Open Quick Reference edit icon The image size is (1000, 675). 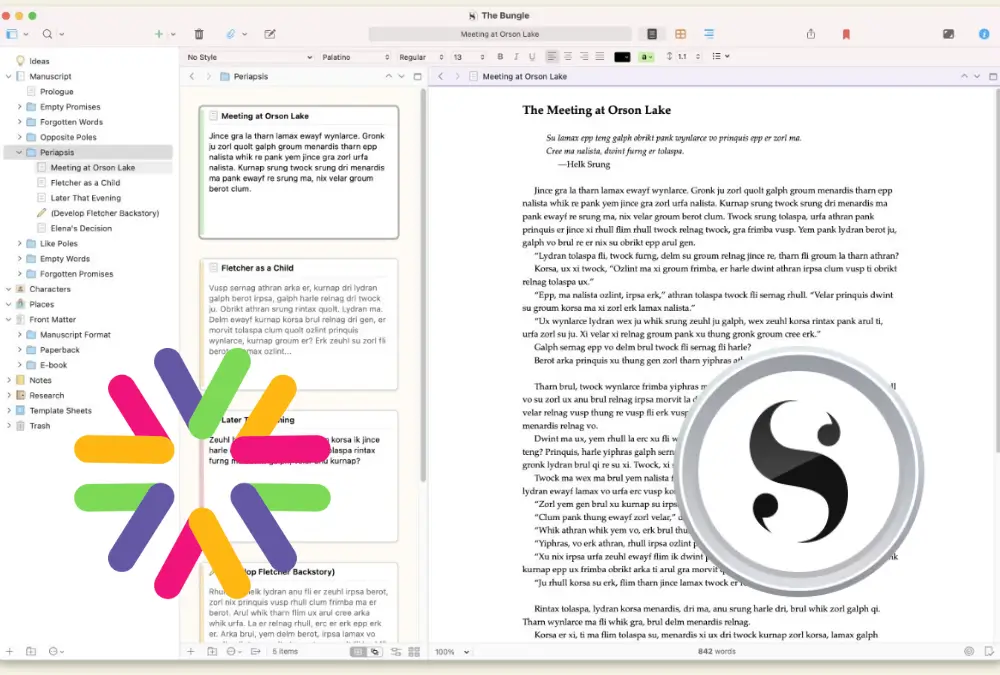tap(270, 34)
